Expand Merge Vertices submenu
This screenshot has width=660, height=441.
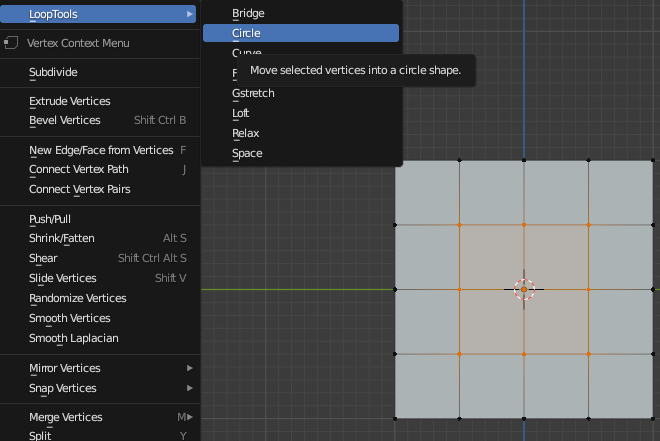point(98,417)
